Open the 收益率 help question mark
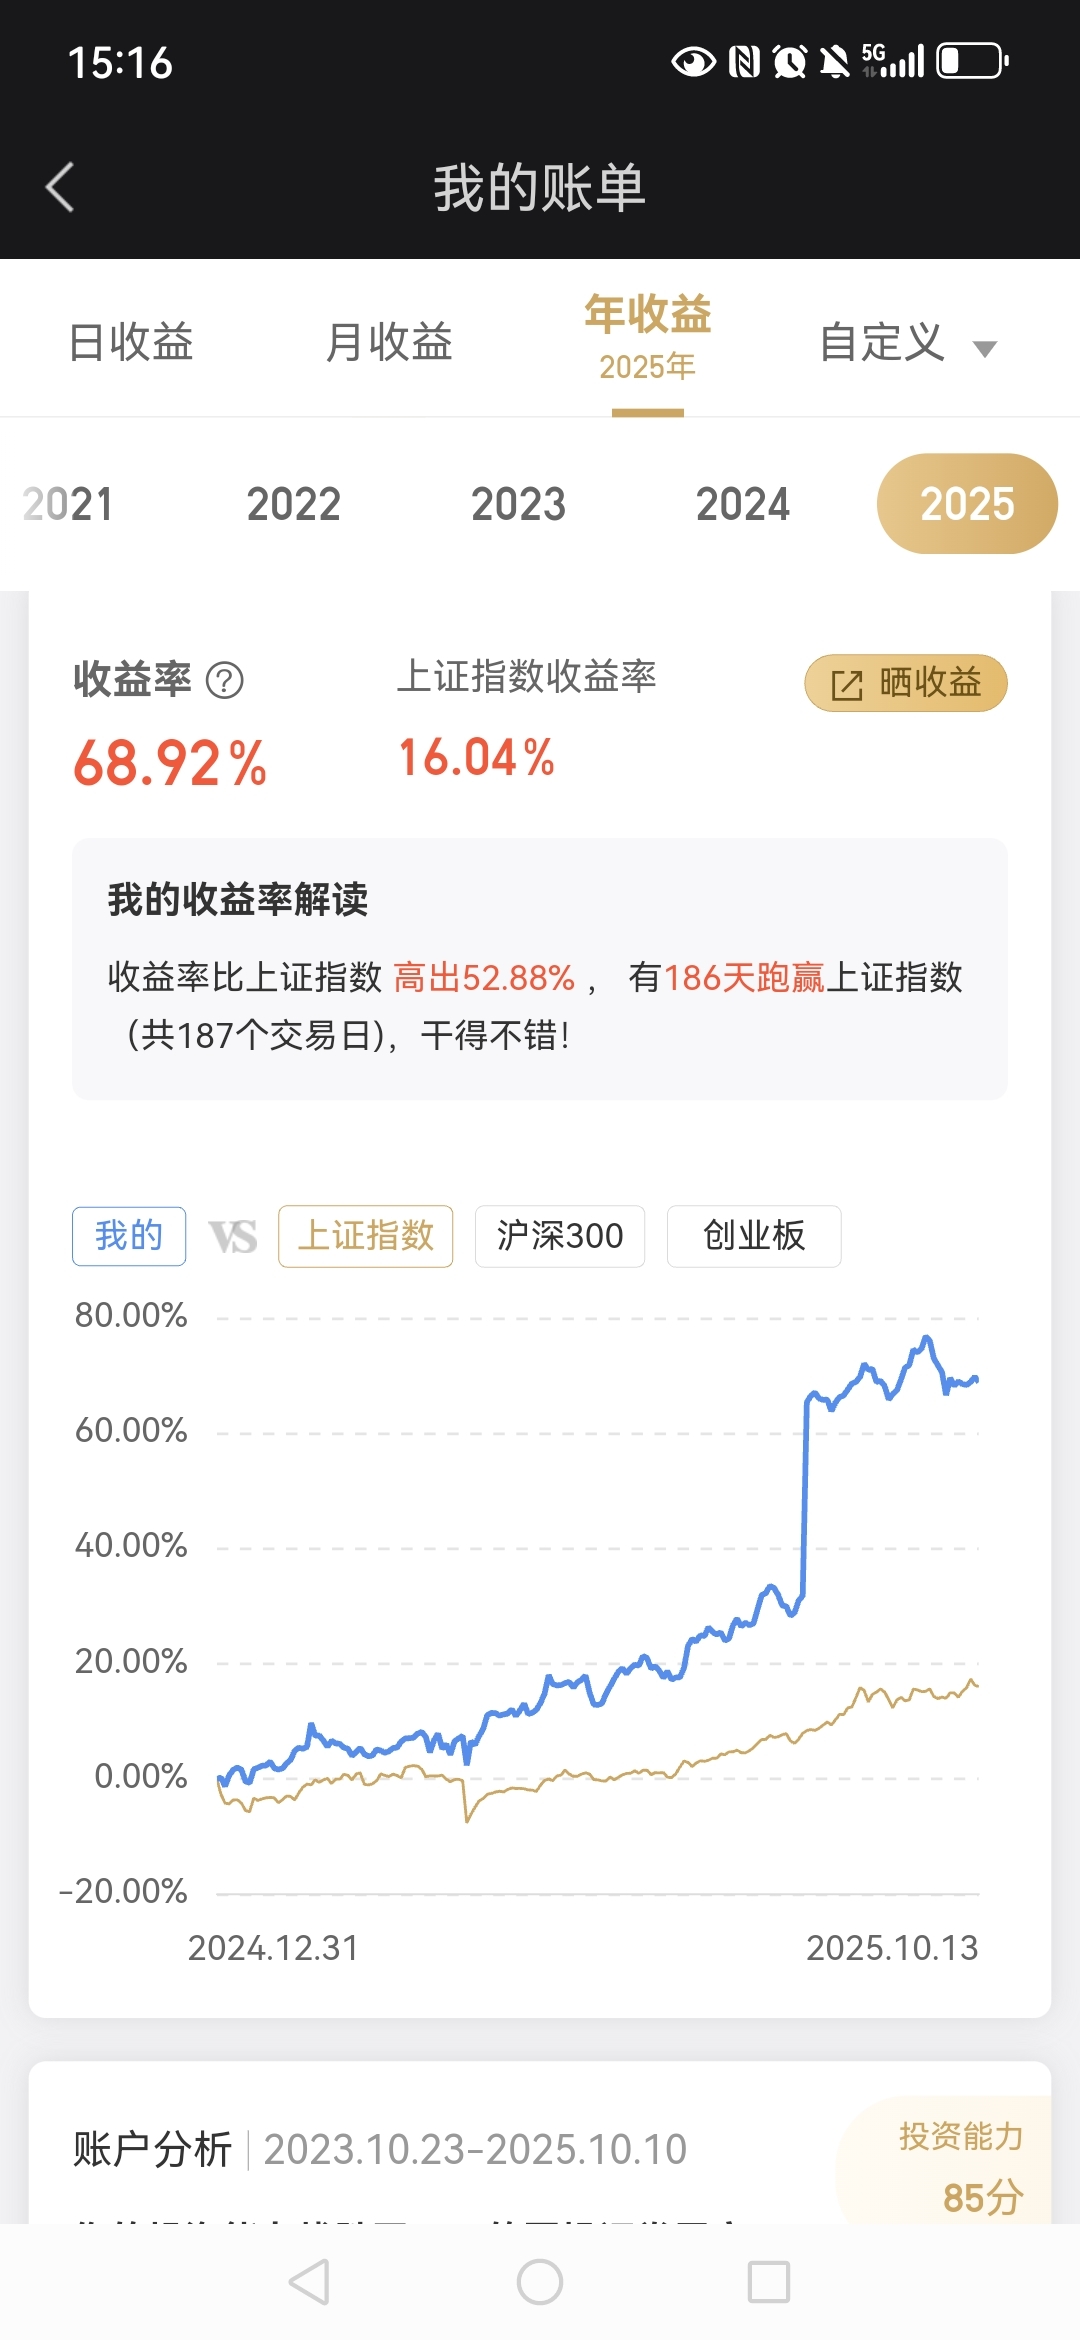The image size is (1080, 2340). click(x=224, y=681)
